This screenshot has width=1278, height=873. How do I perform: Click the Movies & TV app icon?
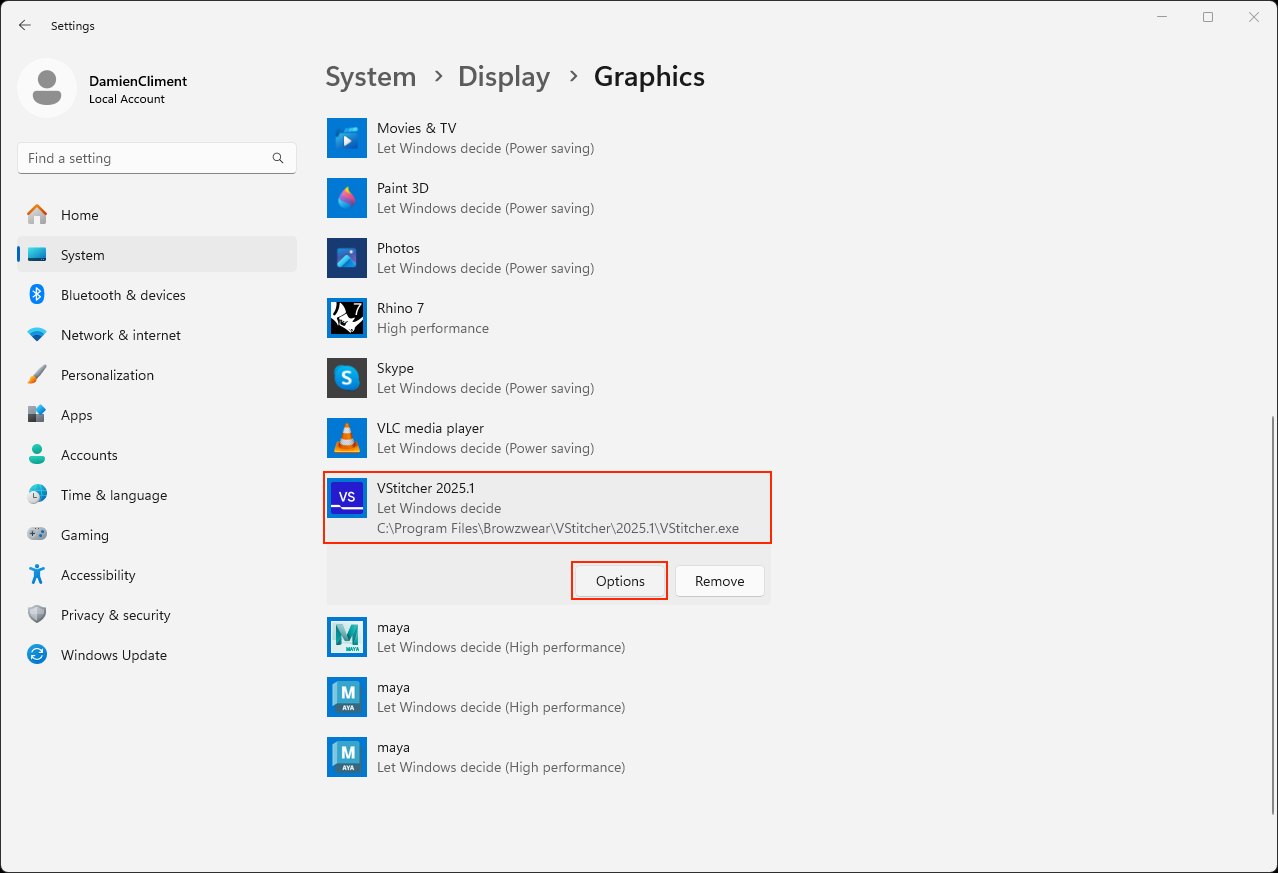[347, 138]
